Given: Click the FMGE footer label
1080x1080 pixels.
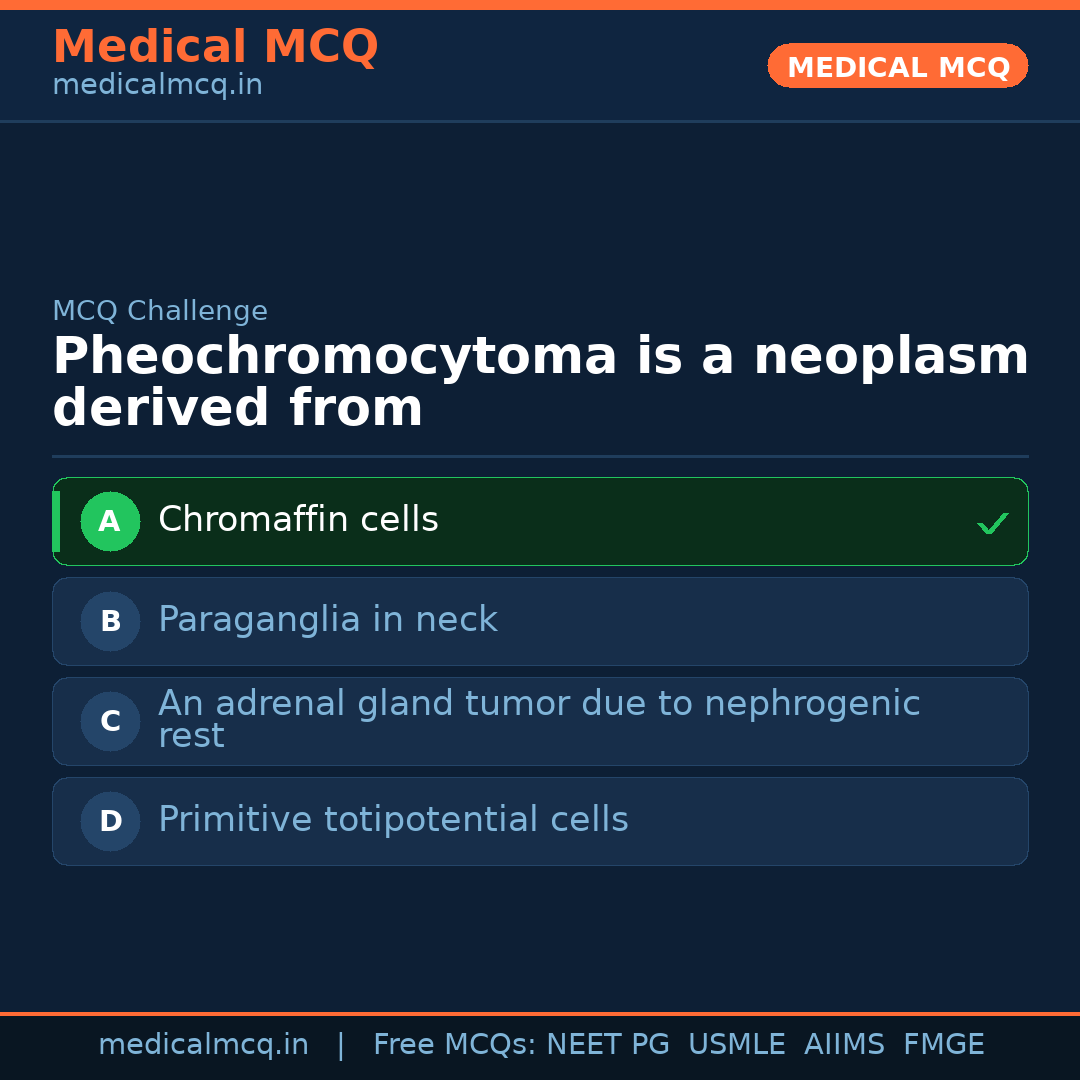Looking at the screenshot, I should [943, 1045].
